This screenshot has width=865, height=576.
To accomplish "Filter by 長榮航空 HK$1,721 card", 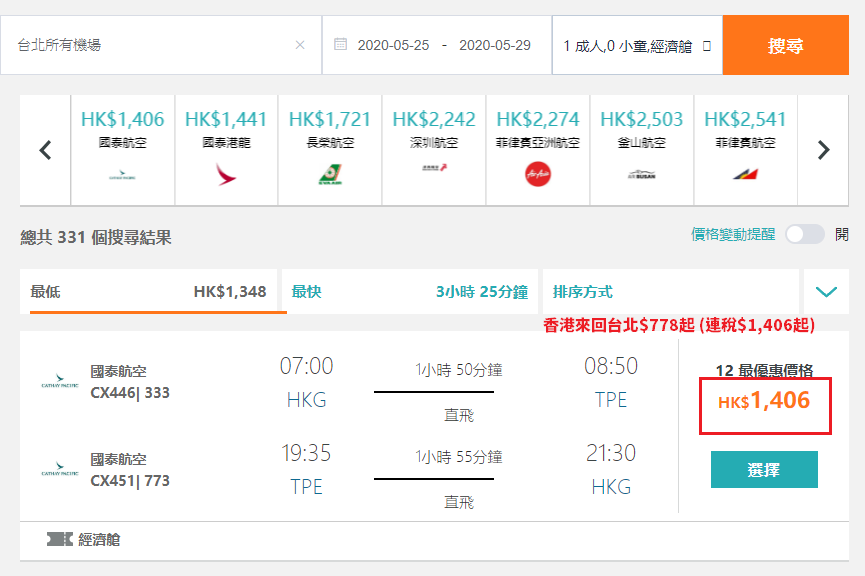I will [330, 150].
